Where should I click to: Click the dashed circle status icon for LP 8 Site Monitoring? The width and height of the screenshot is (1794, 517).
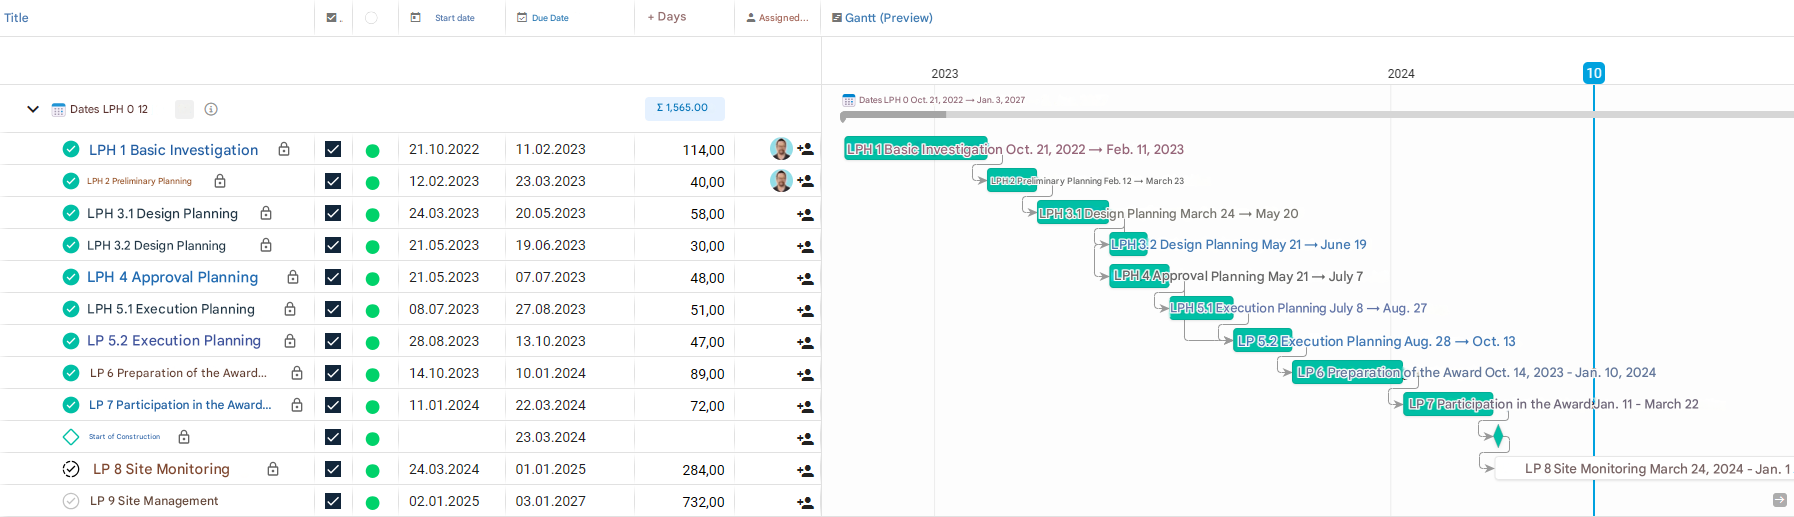point(71,469)
